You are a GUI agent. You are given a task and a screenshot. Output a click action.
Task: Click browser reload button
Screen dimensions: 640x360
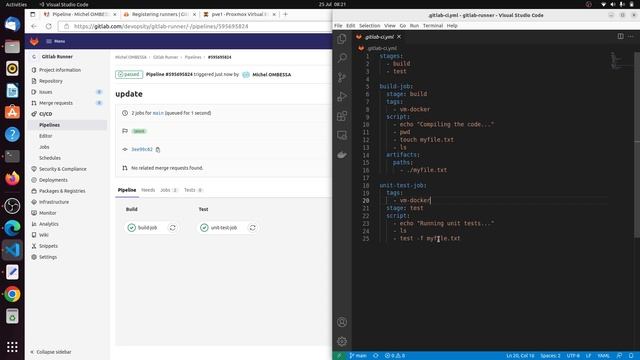[49, 26]
